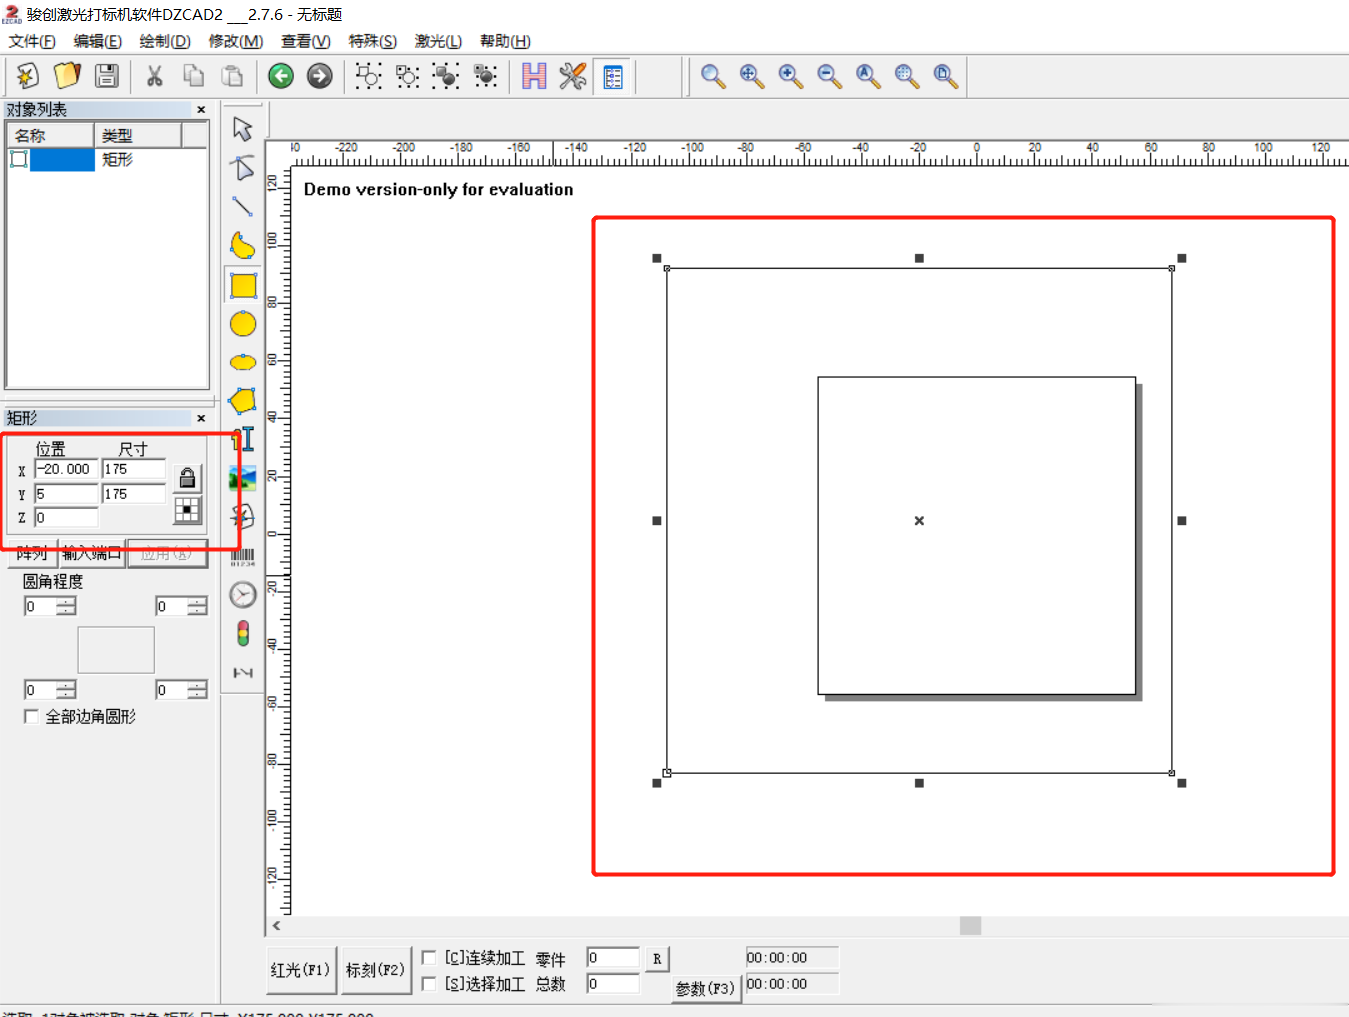This screenshot has height=1017, width=1349.
Task: Click the Z position field
Action: tap(66, 518)
